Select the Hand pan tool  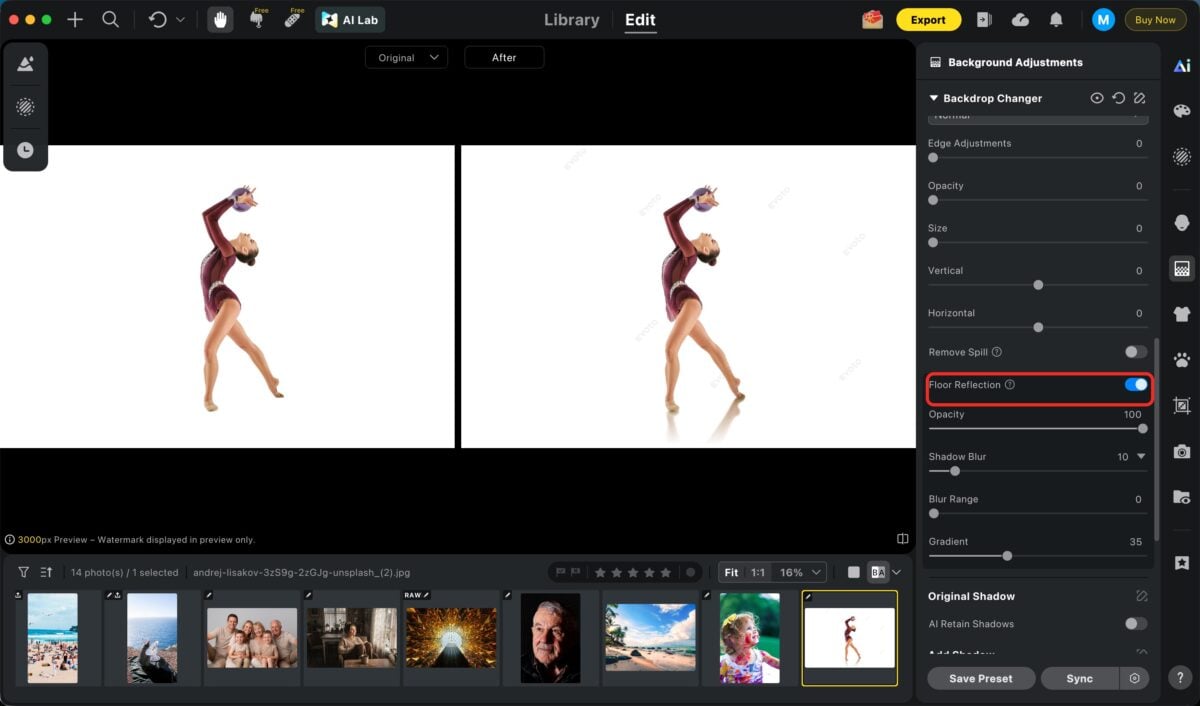221,20
